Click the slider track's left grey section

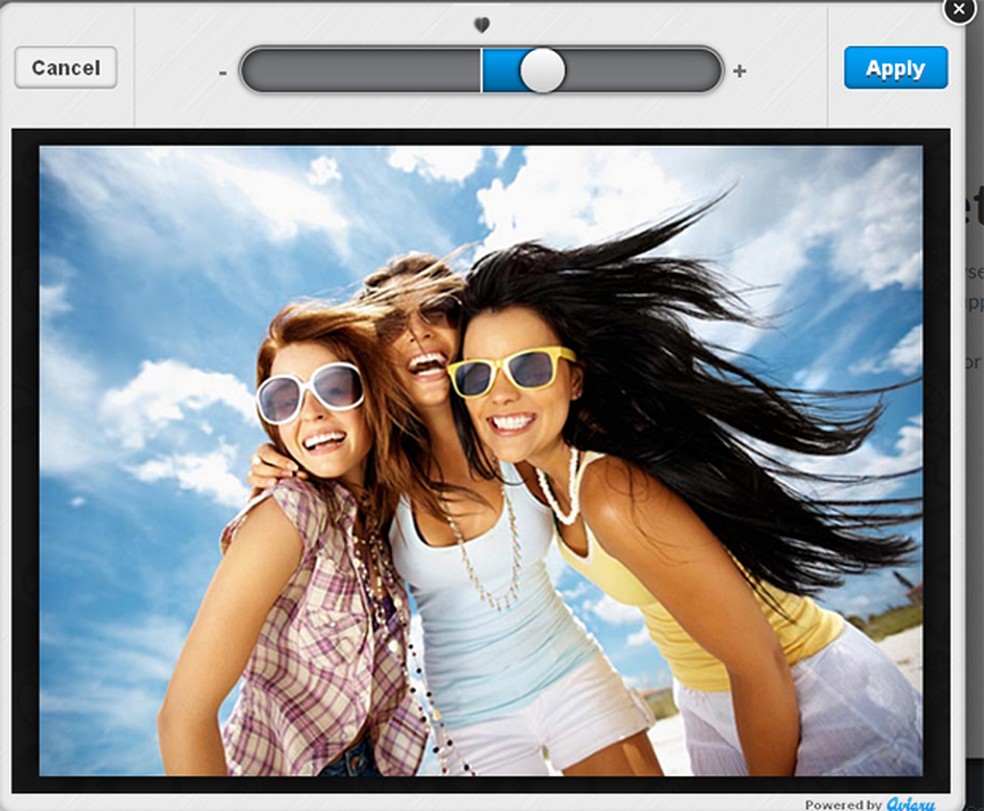(361, 70)
